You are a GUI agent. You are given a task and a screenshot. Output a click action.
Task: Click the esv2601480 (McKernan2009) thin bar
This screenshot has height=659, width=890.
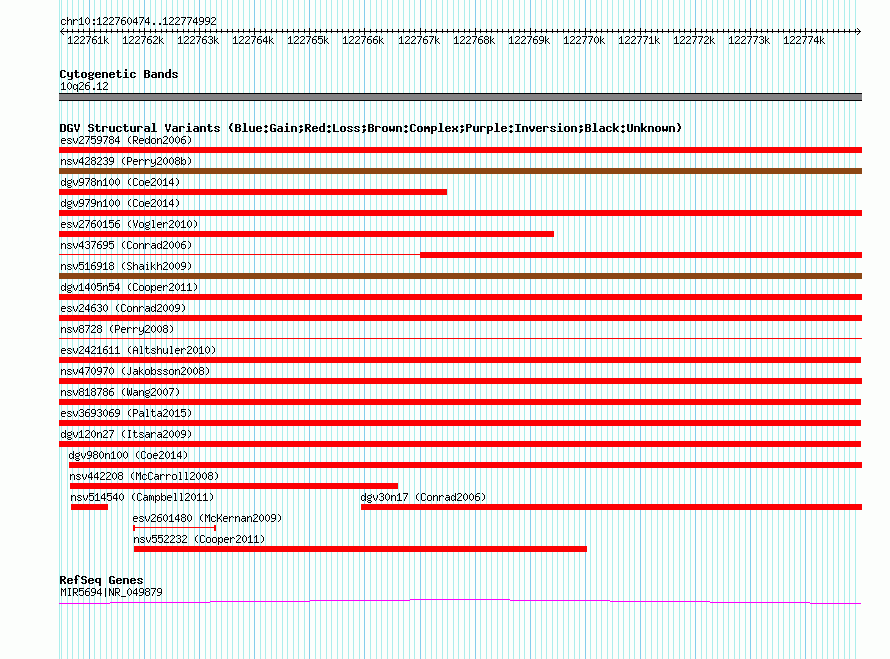174,528
